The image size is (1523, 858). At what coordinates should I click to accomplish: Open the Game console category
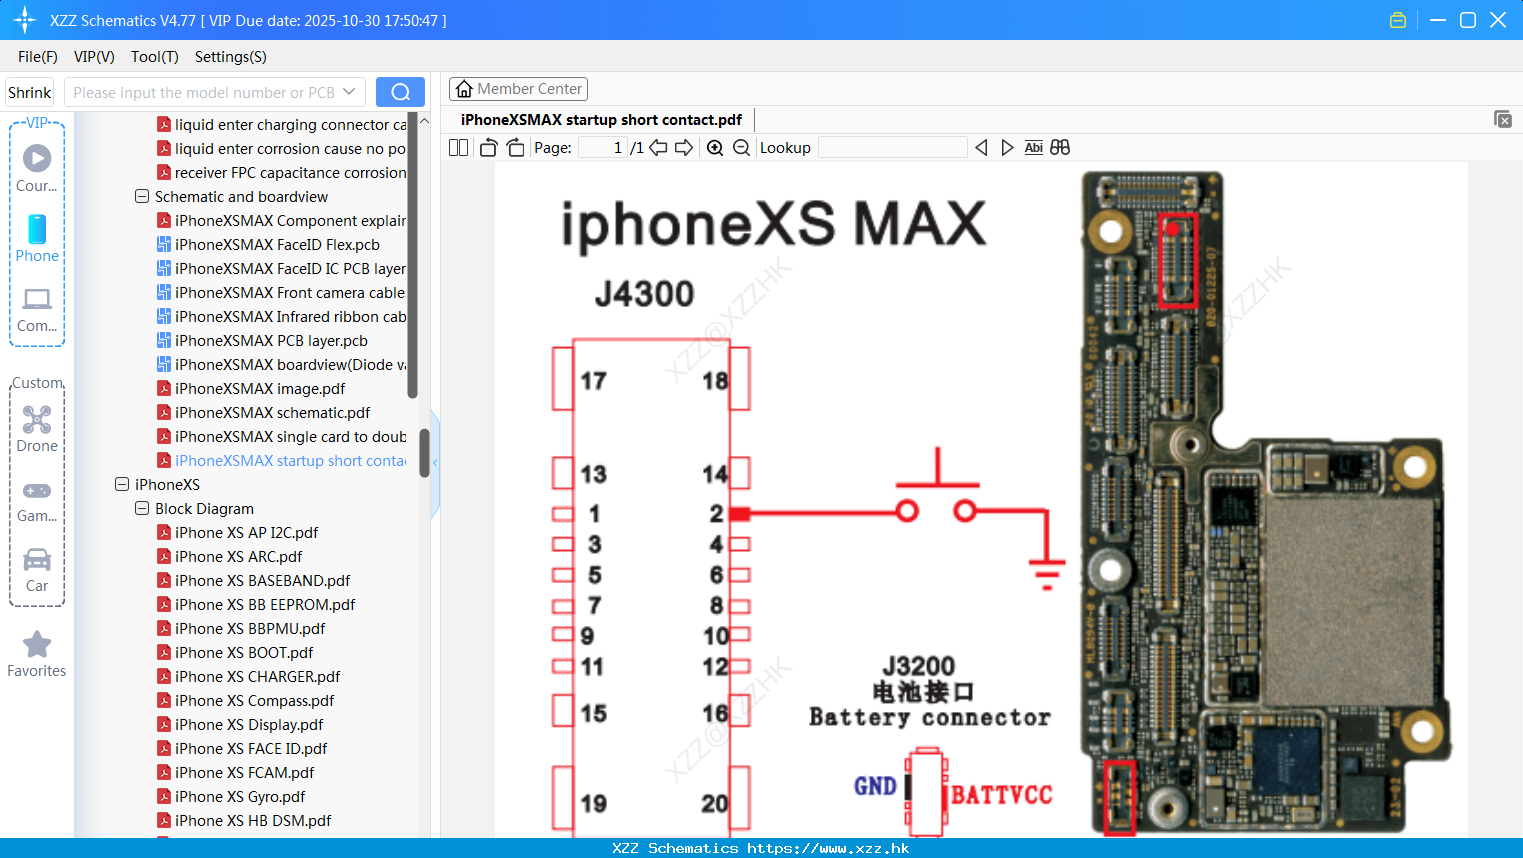pos(37,501)
